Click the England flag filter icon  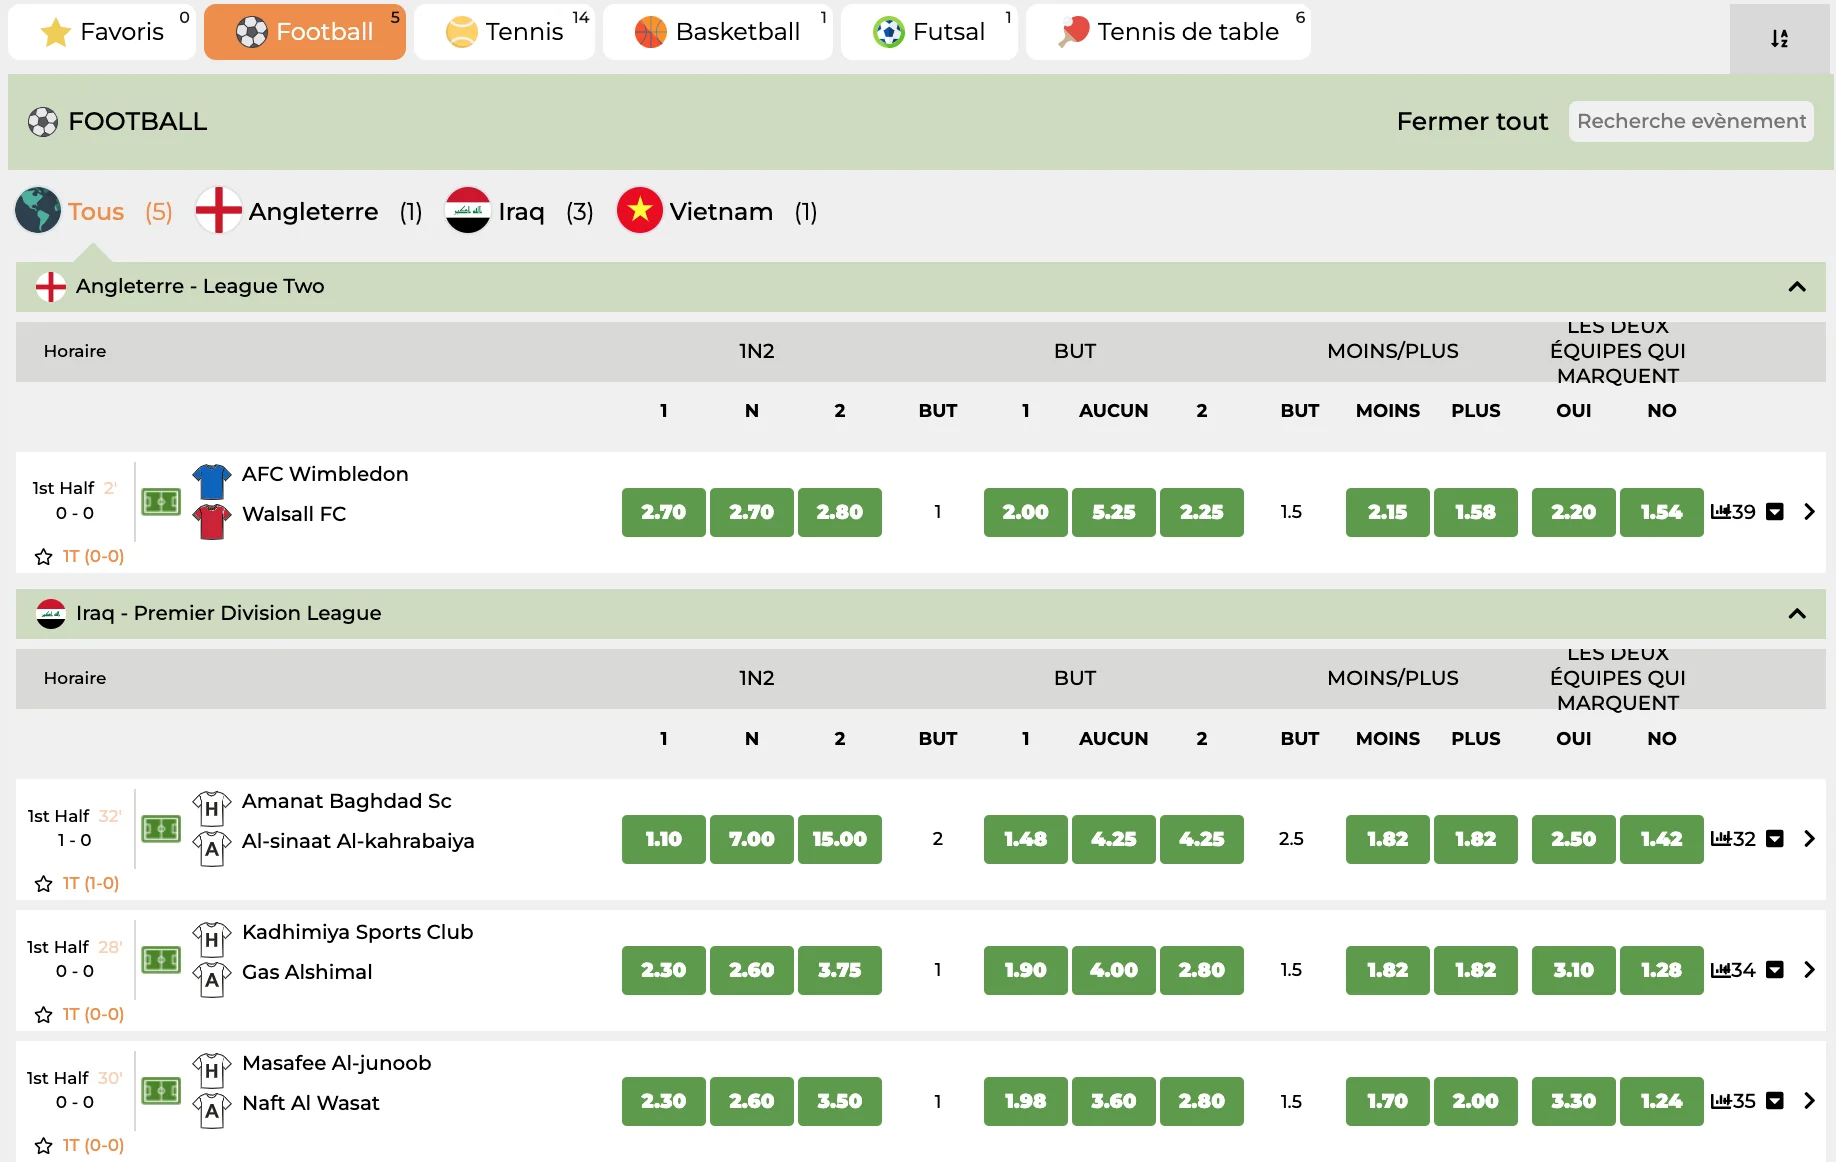point(219,210)
